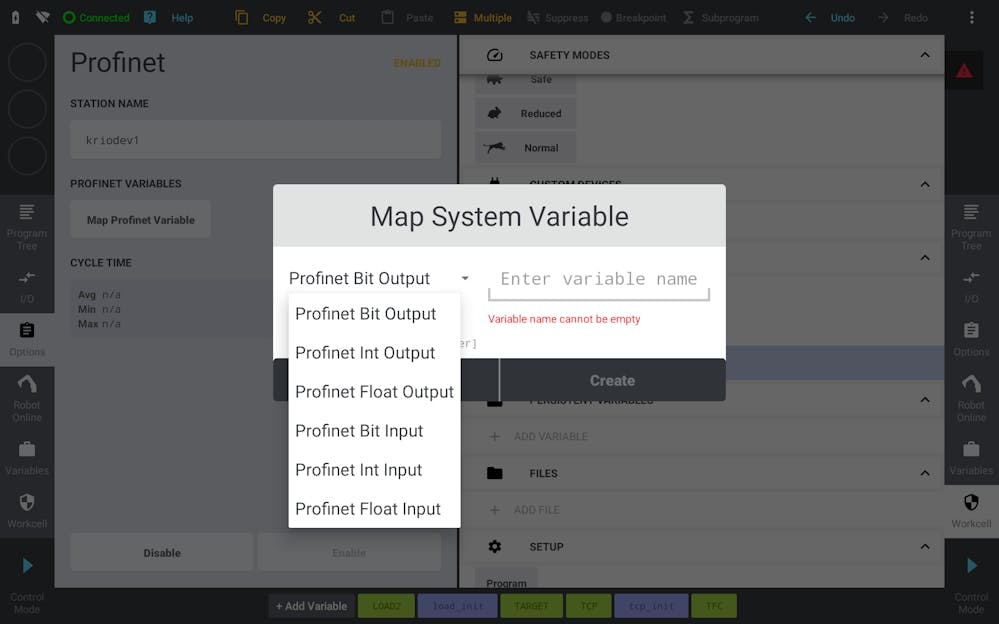Collapse the Custom Devices section chevron
This screenshot has width=999, height=624.
click(925, 185)
